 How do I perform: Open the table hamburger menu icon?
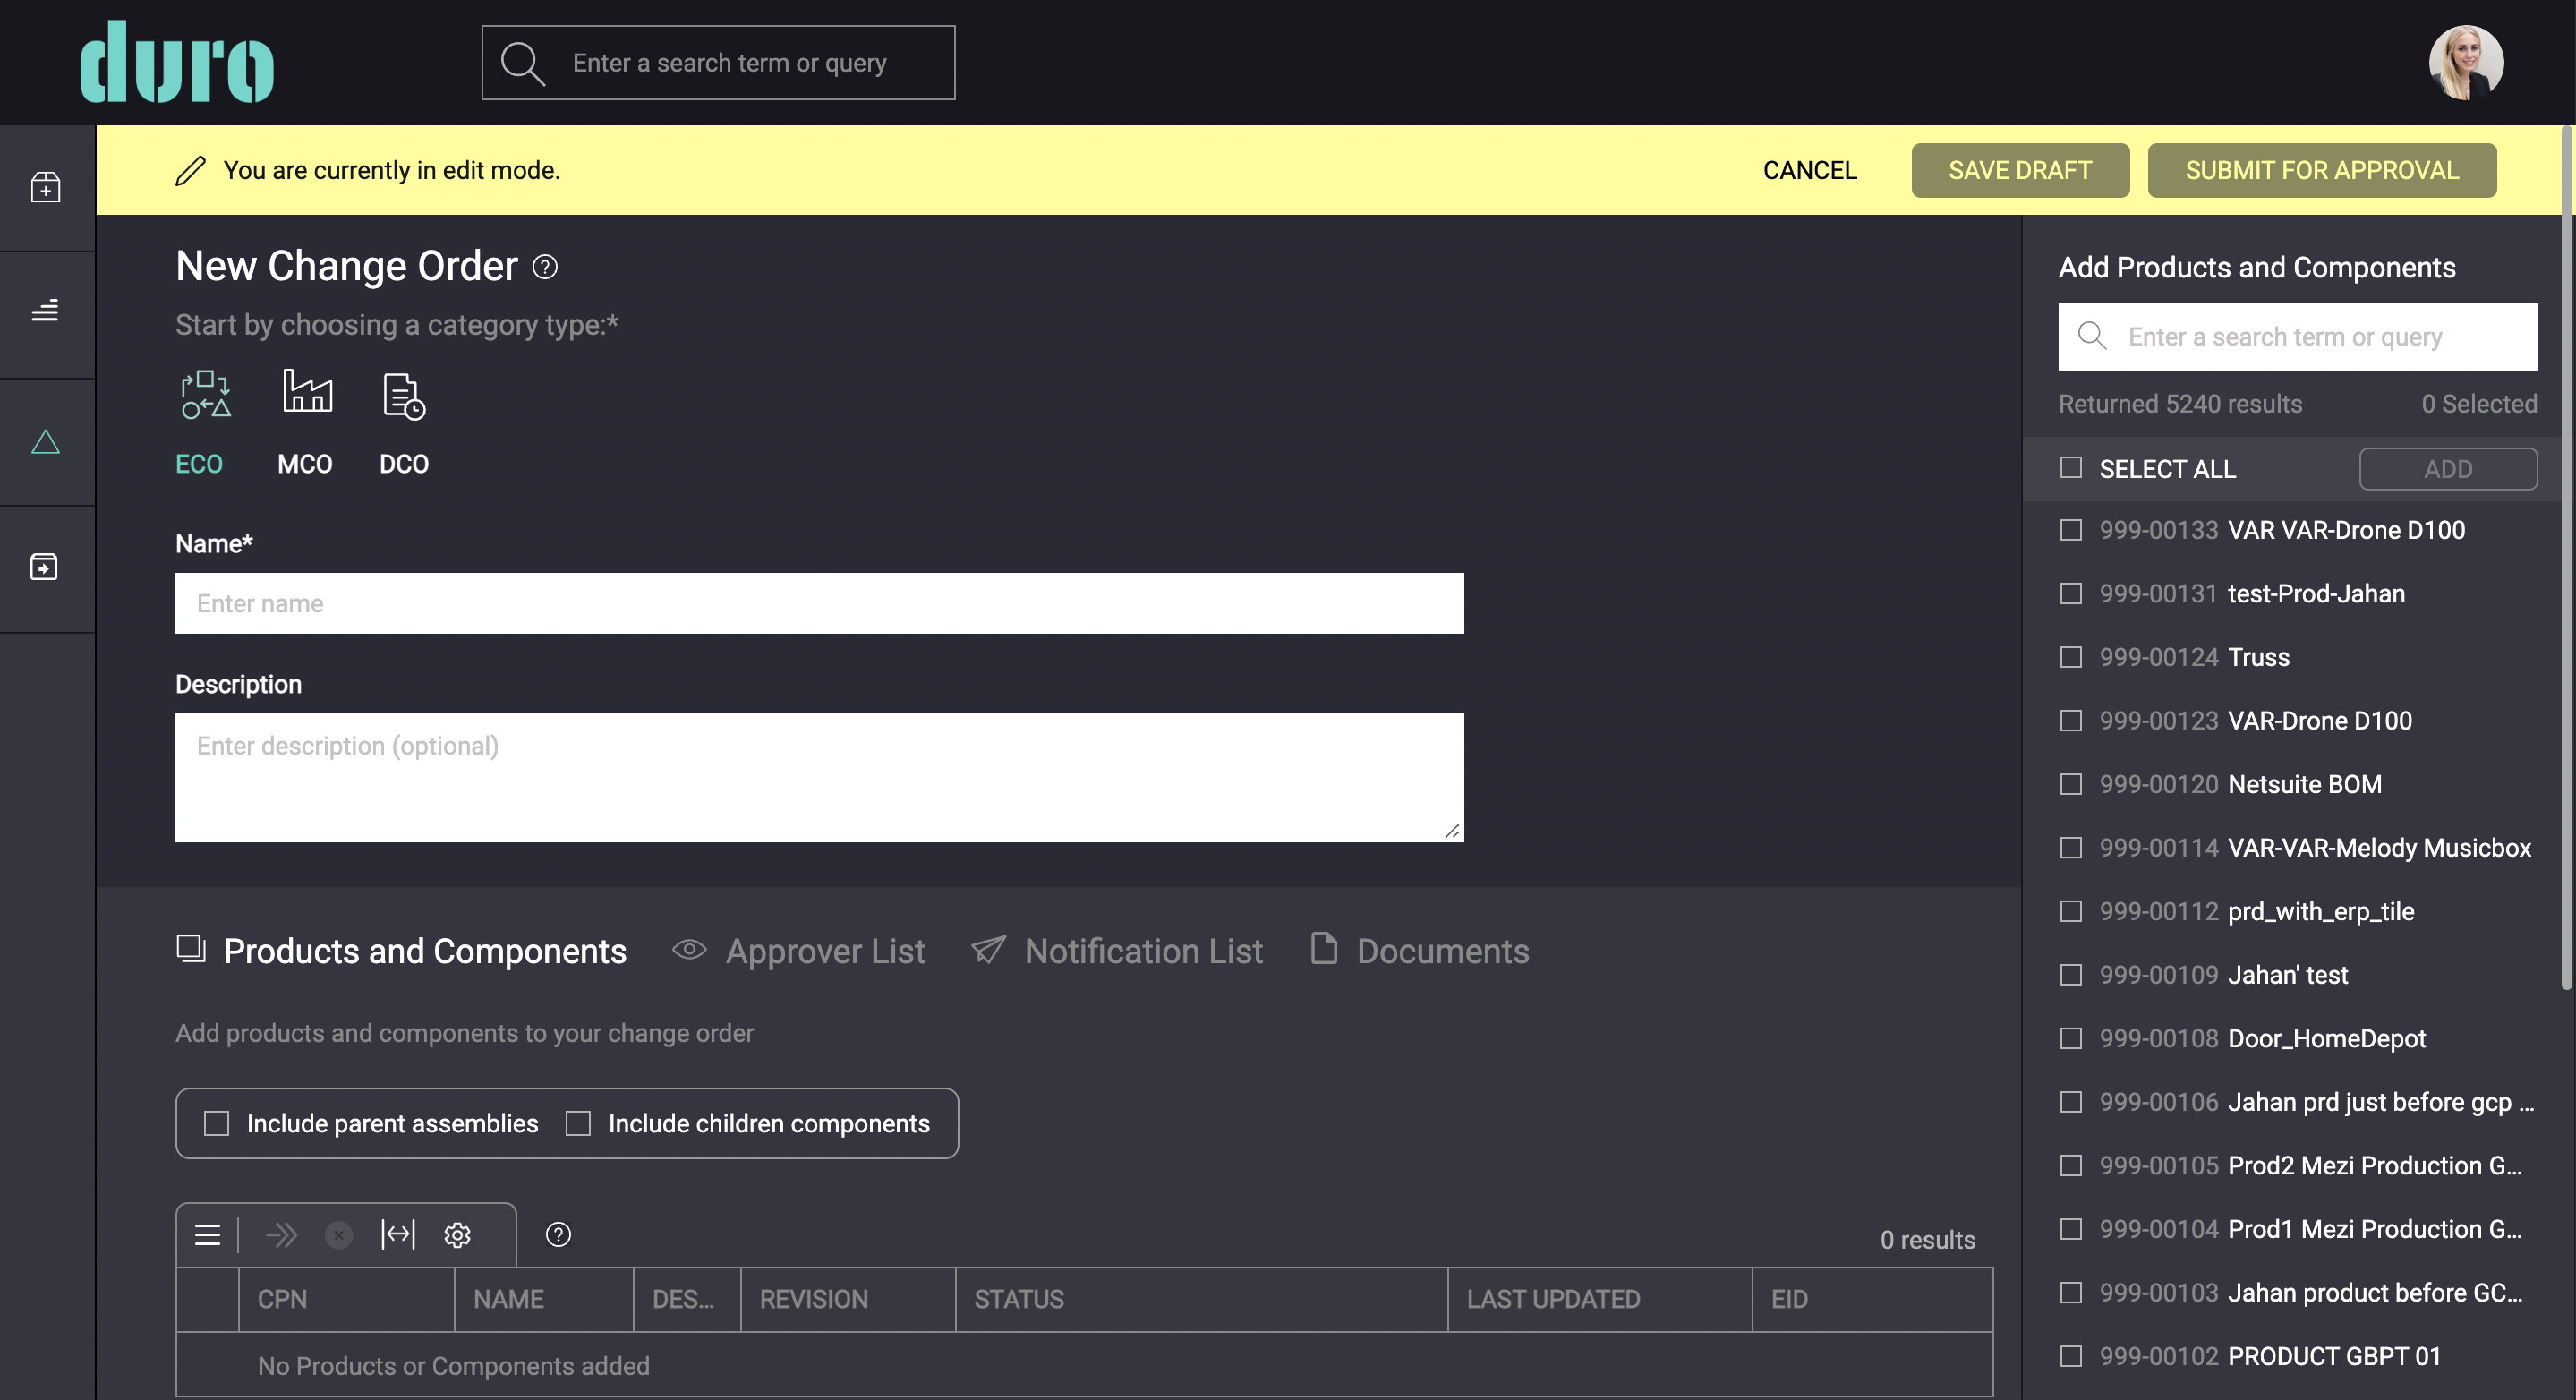(207, 1235)
